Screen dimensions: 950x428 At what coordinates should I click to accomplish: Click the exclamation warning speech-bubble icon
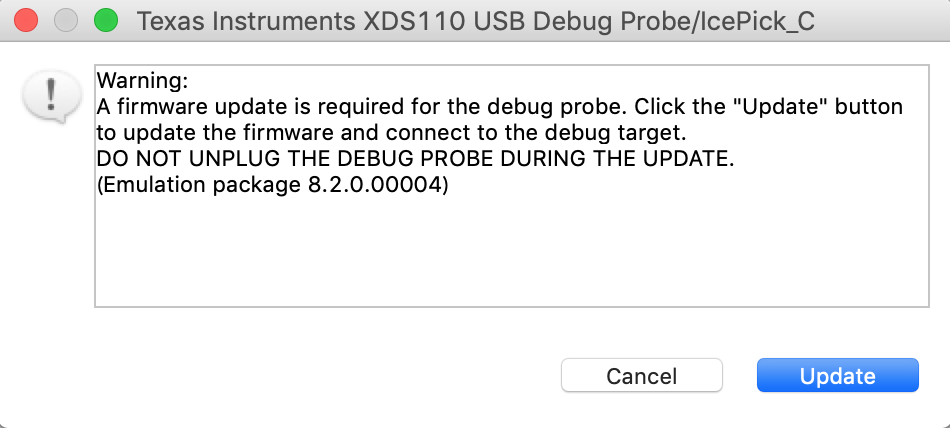pyautogui.click(x=51, y=97)
